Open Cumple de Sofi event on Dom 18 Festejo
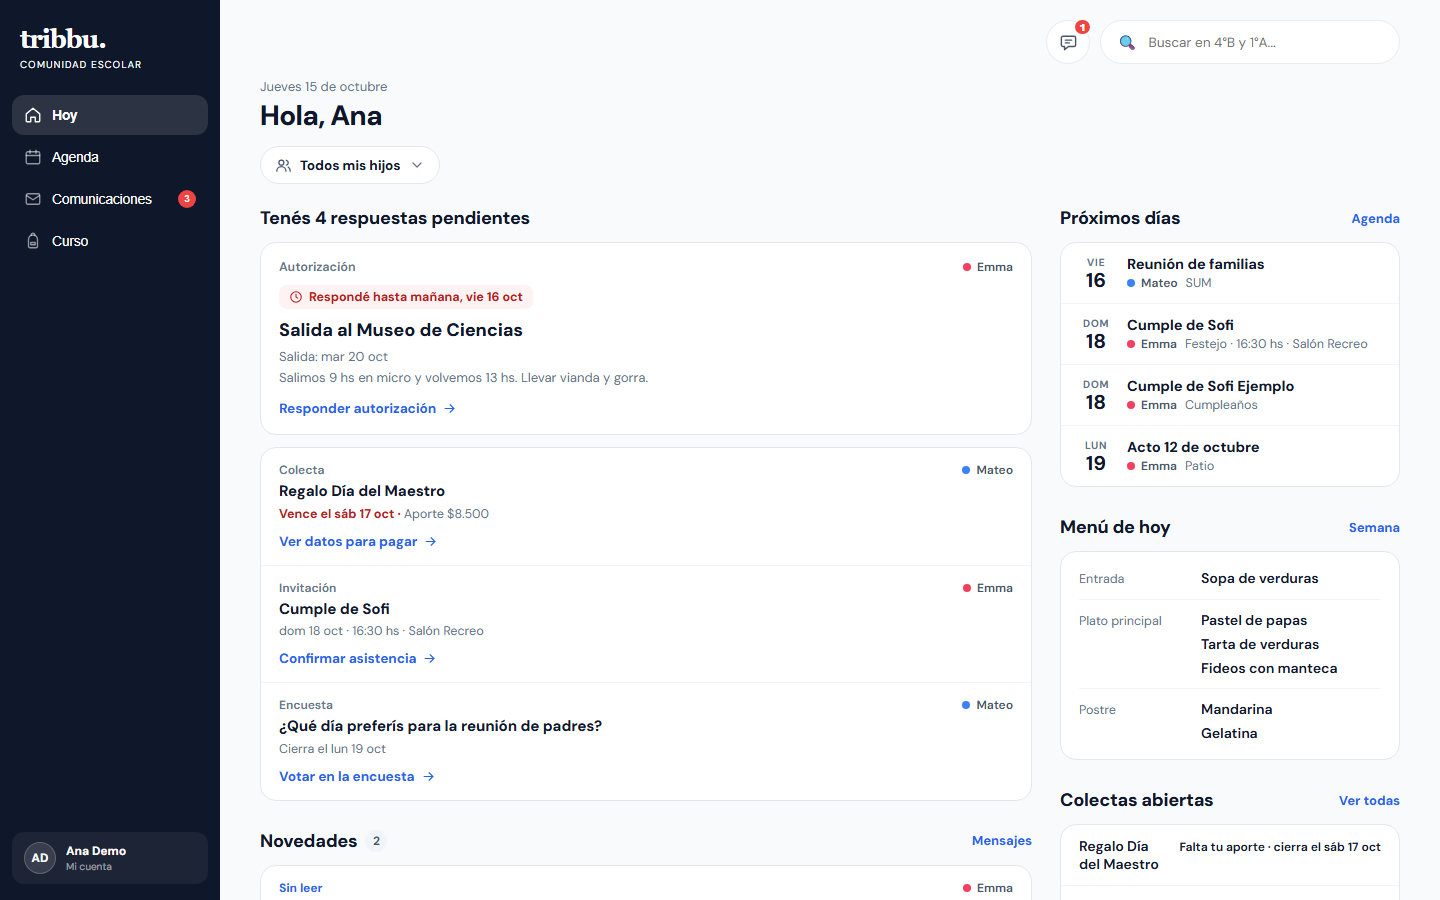The height and width of the screenshot is (900, 1440). coord(1230,334)
